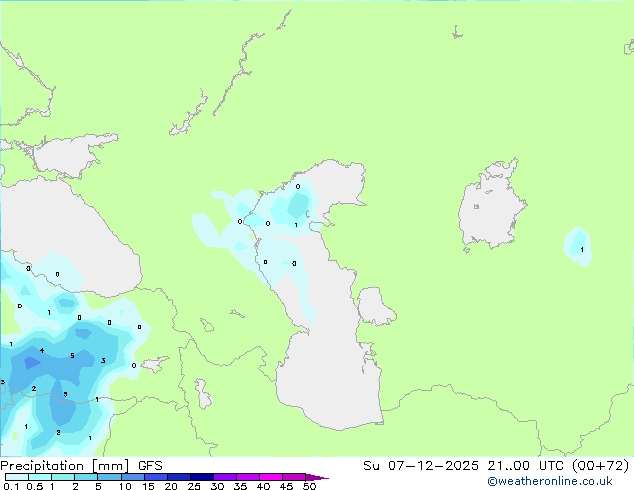Click the "1" value in the isolated eastern patch

582,249
